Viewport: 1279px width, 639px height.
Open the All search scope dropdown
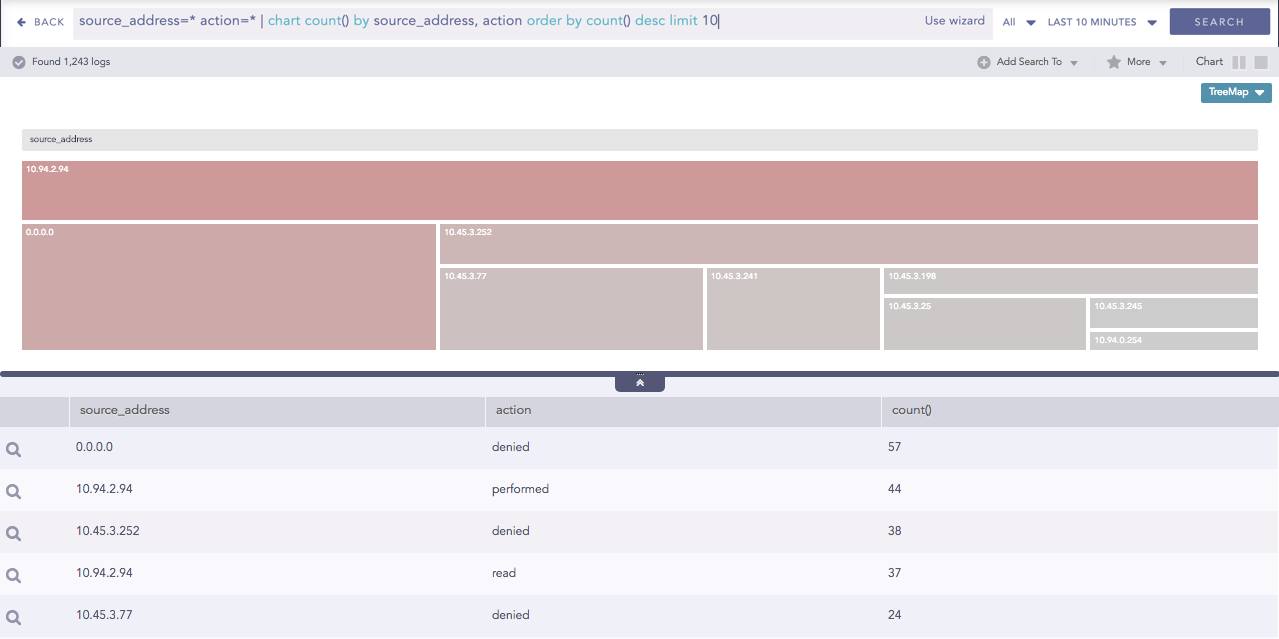tap(1018, 21)
